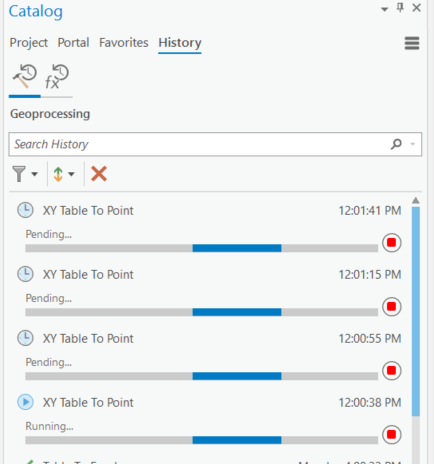Expand the filter dropdown arrow
Image resolution: width=434 pixels, height=464 pixels.
pos(35,174)
